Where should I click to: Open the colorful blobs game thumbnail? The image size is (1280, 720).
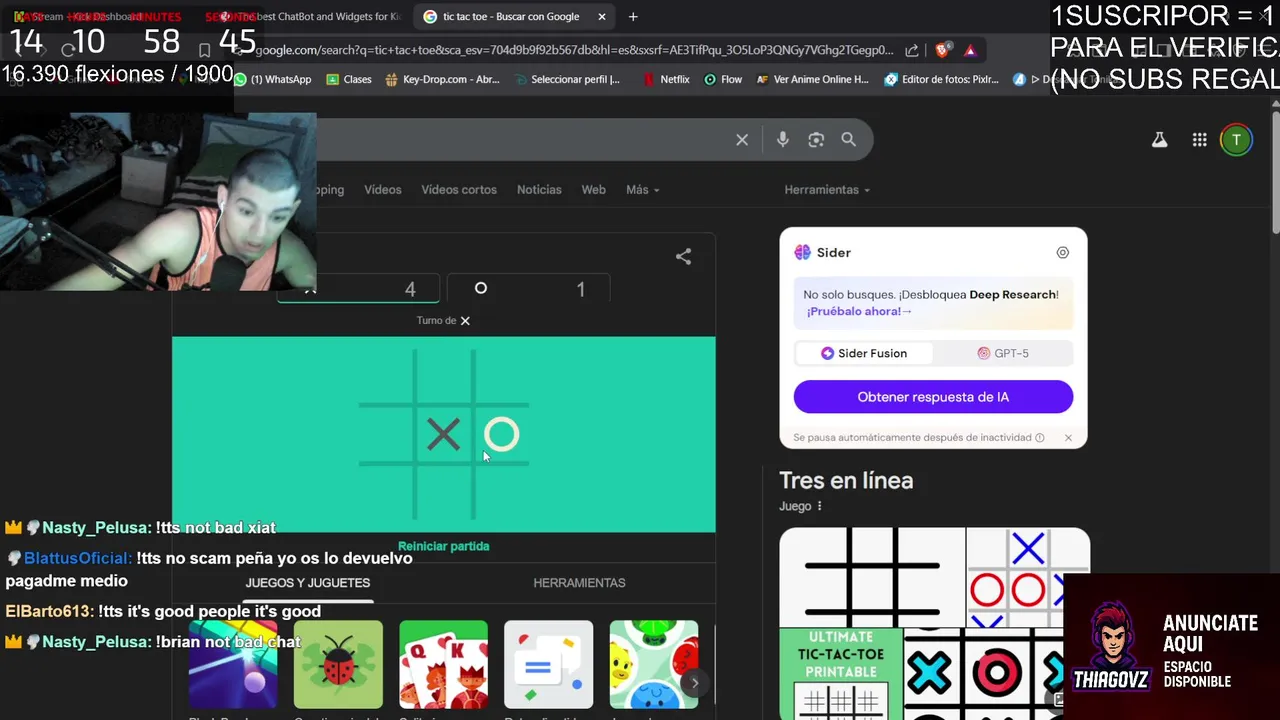point(653,664)
